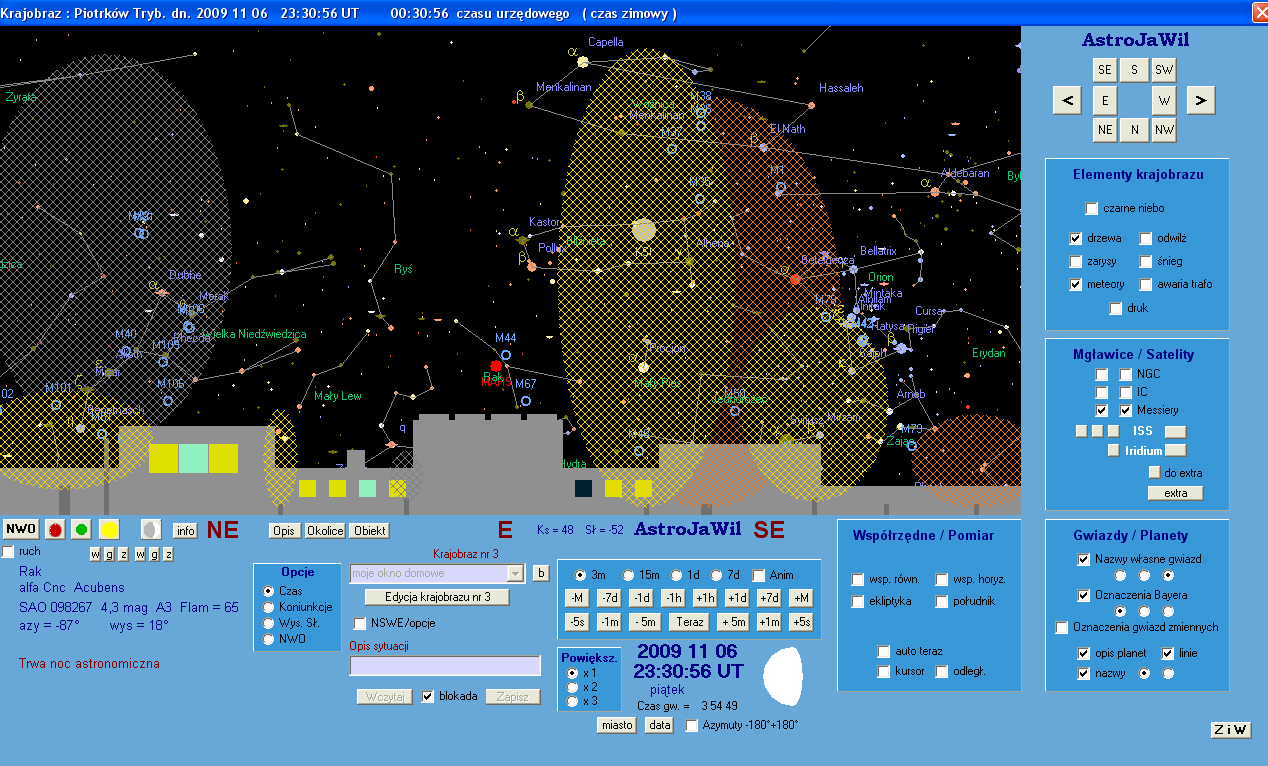Click the miasto button
Viewport: 1268px width, 766px height.
coord(617,725)
